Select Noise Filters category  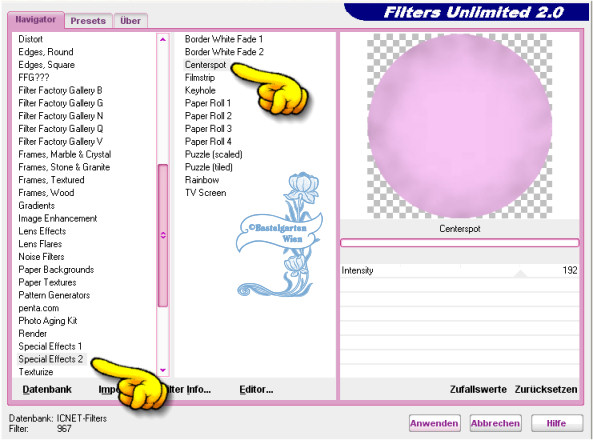pos(41,257)
